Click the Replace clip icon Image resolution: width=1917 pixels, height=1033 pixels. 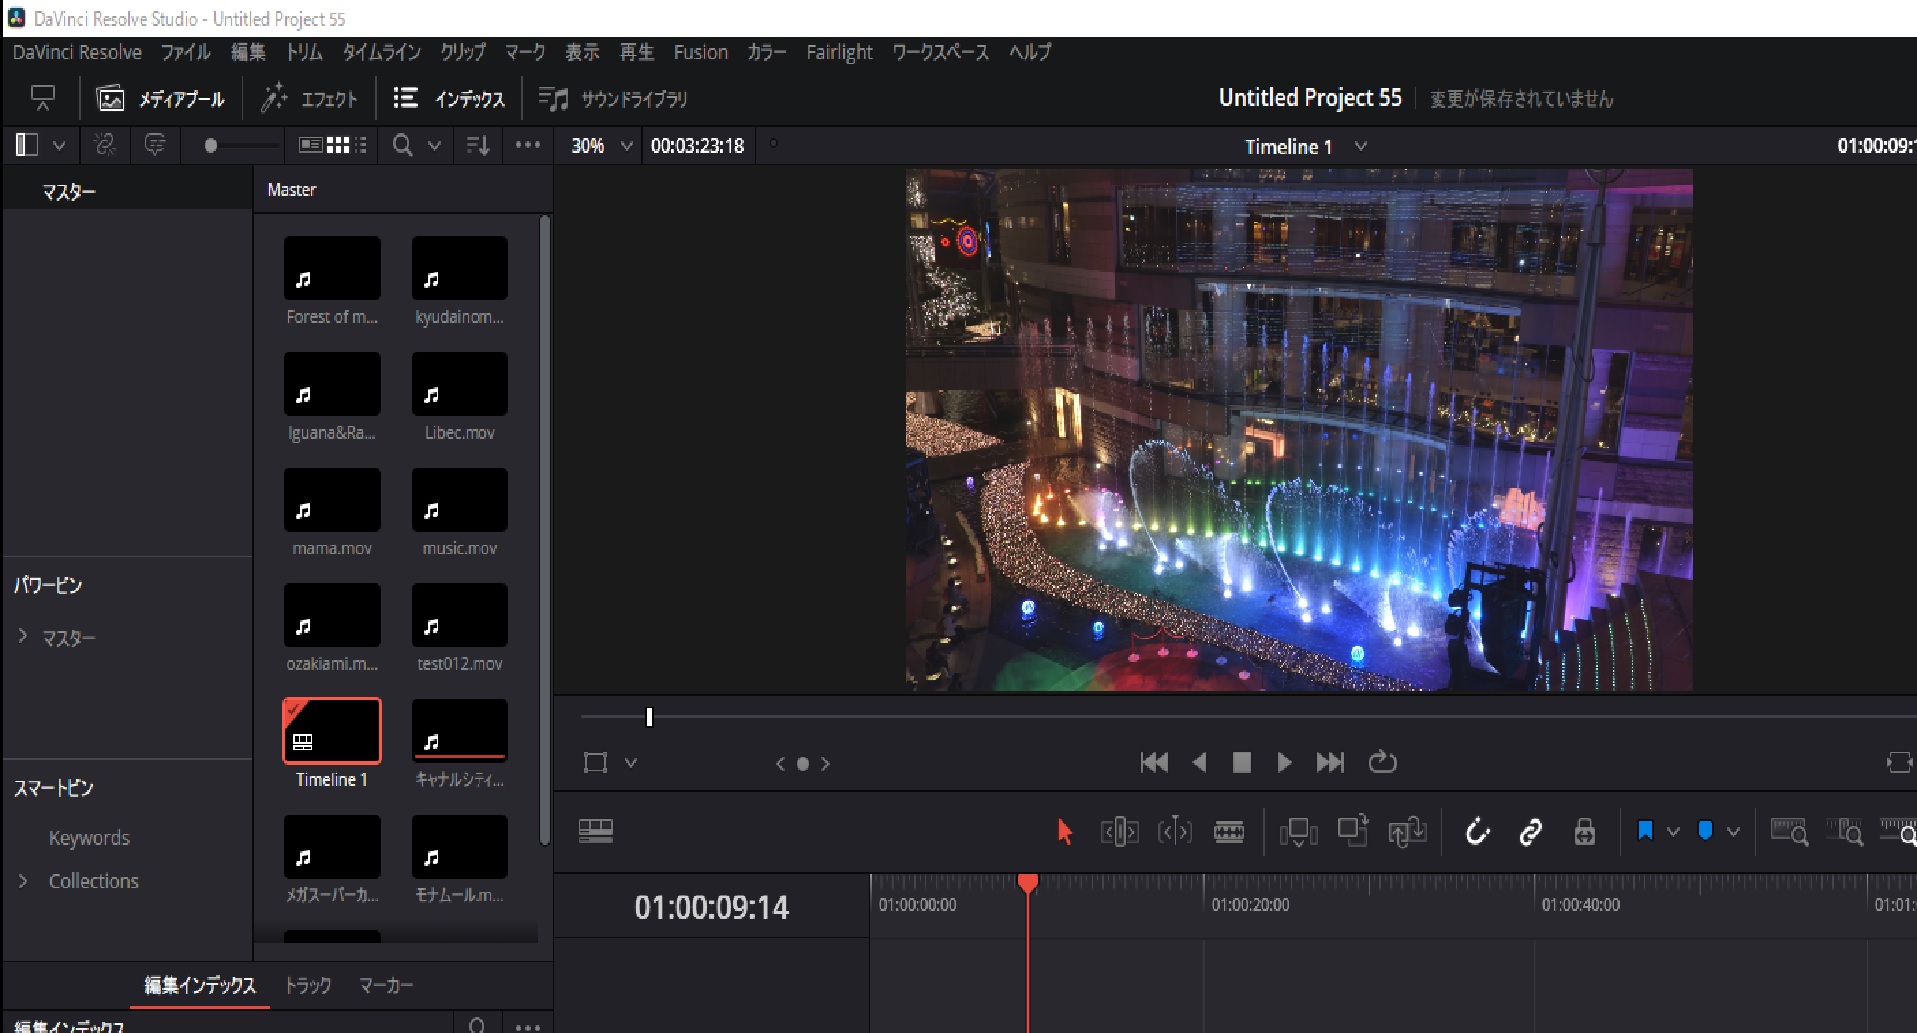(x=1406, y=832)
